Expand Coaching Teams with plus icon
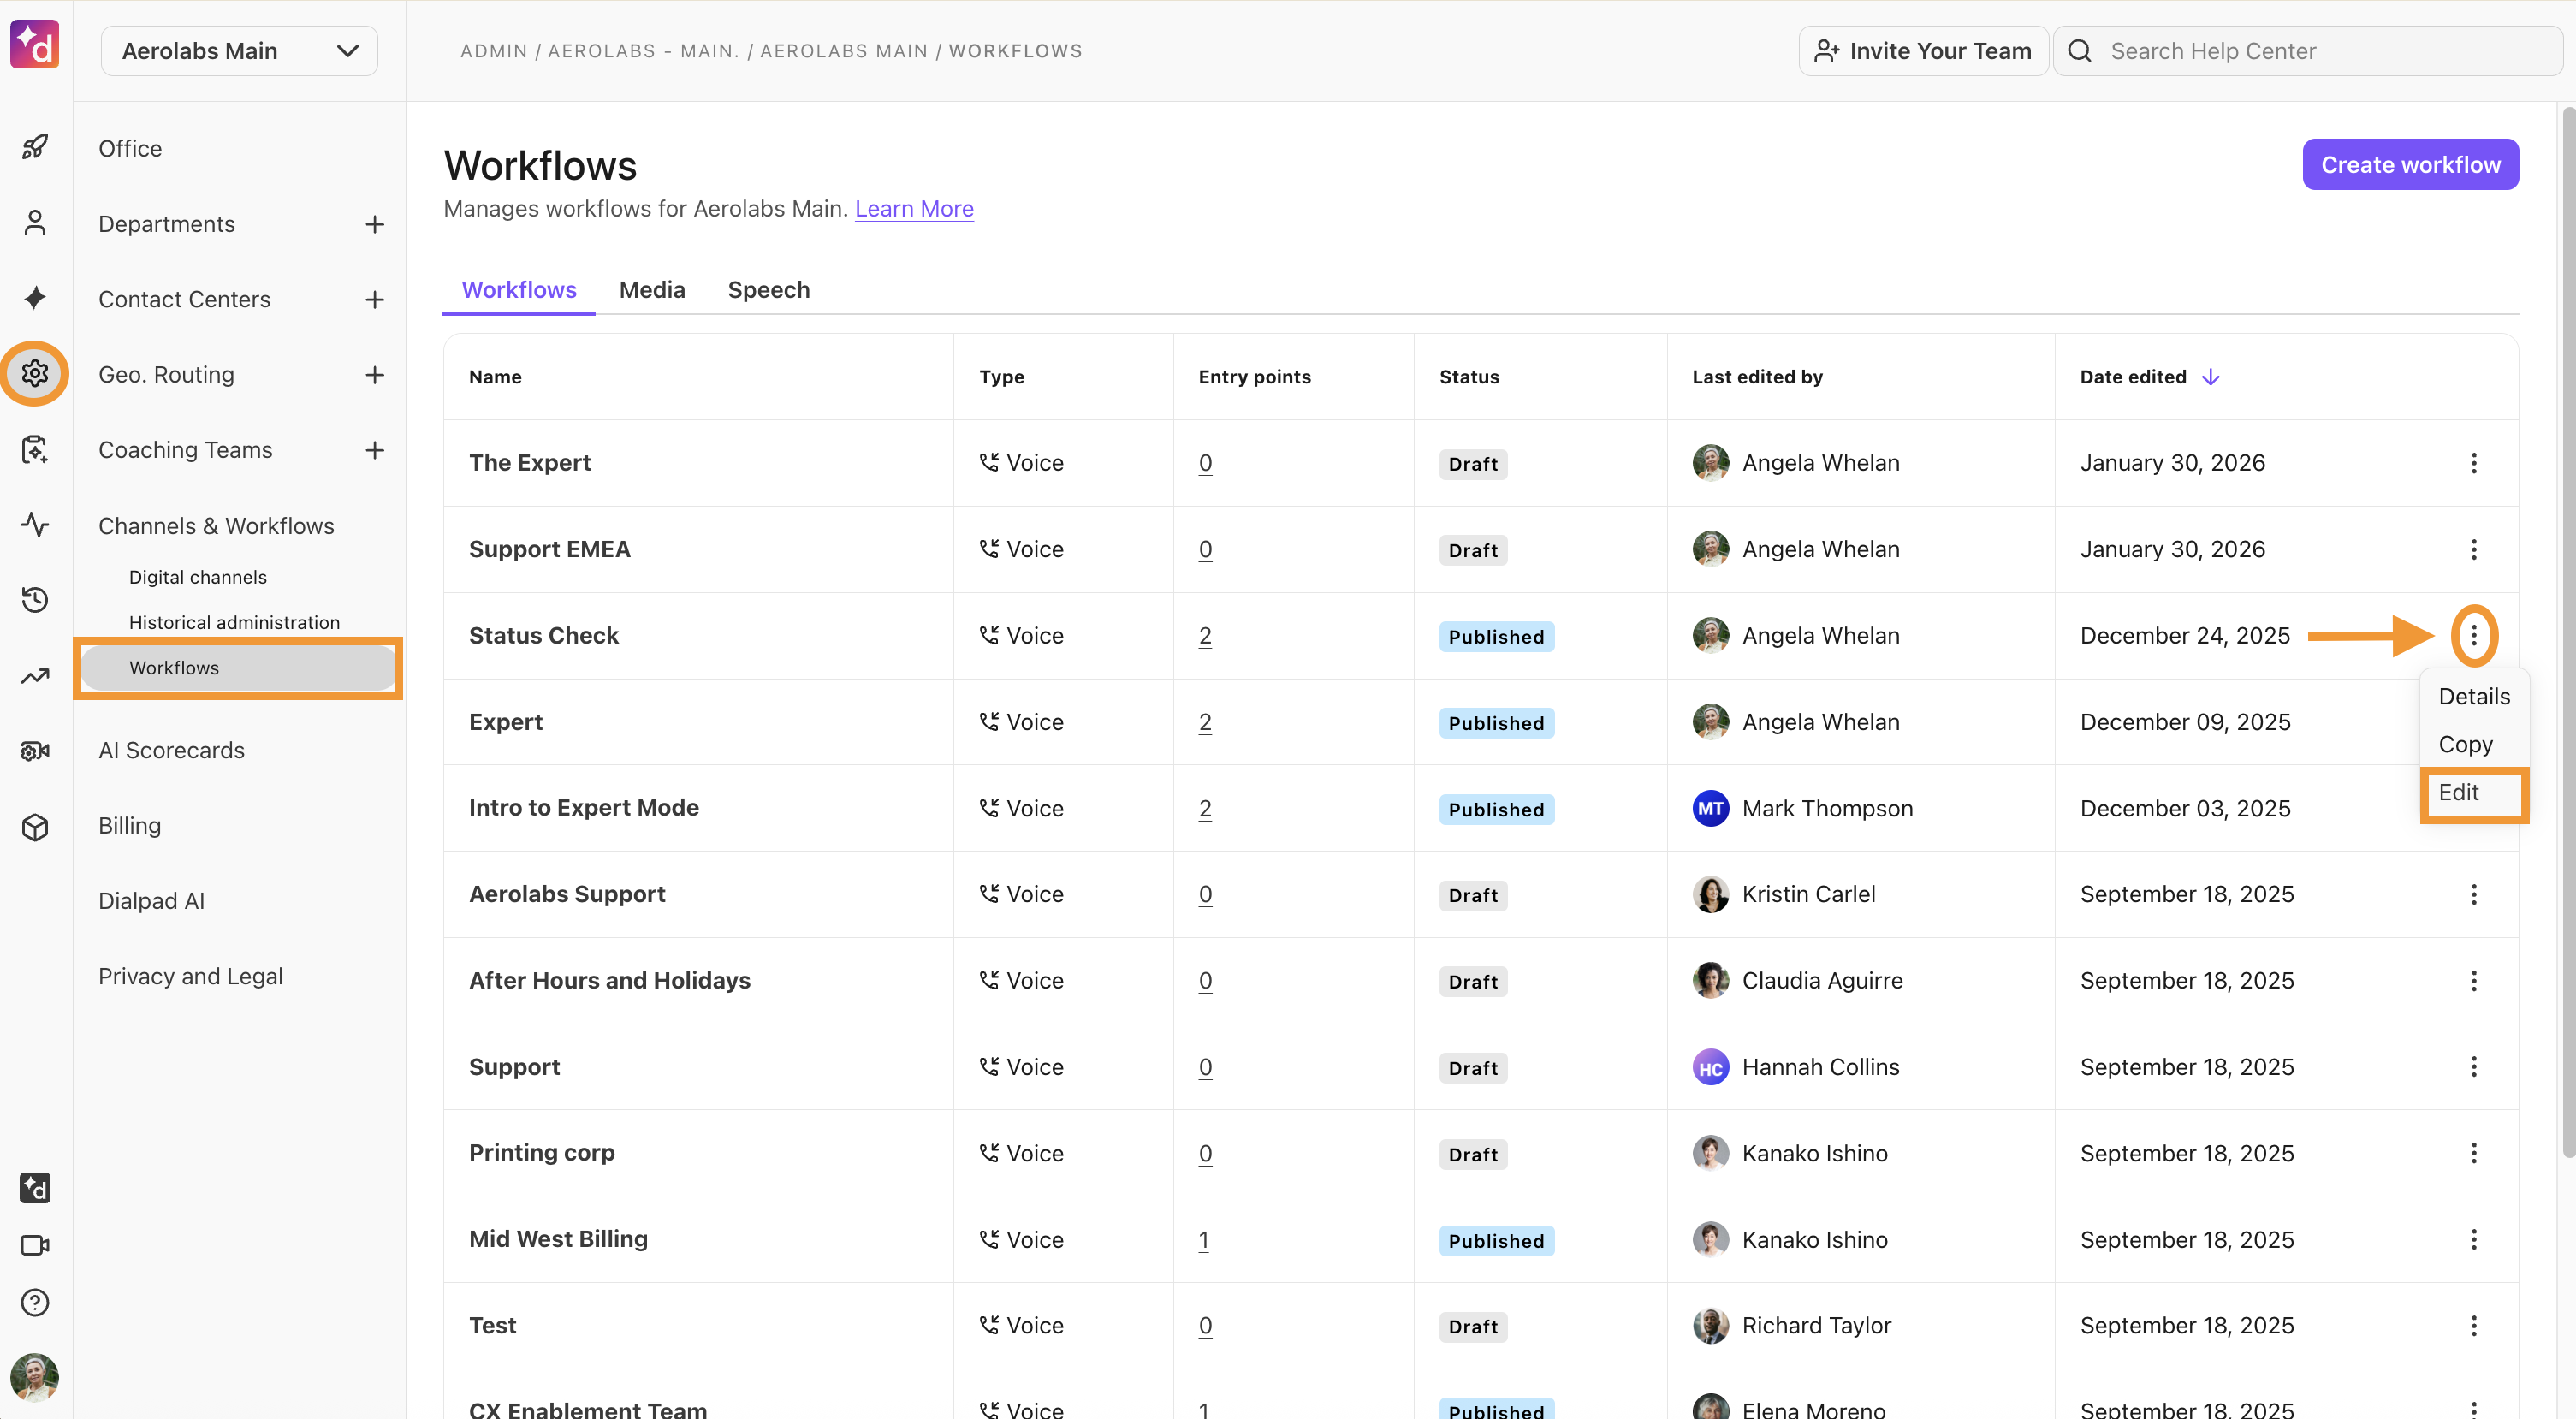Image resolution: width=2576 pixels, height=1419 pixels. pyautogui.click(x=375, y=450)
